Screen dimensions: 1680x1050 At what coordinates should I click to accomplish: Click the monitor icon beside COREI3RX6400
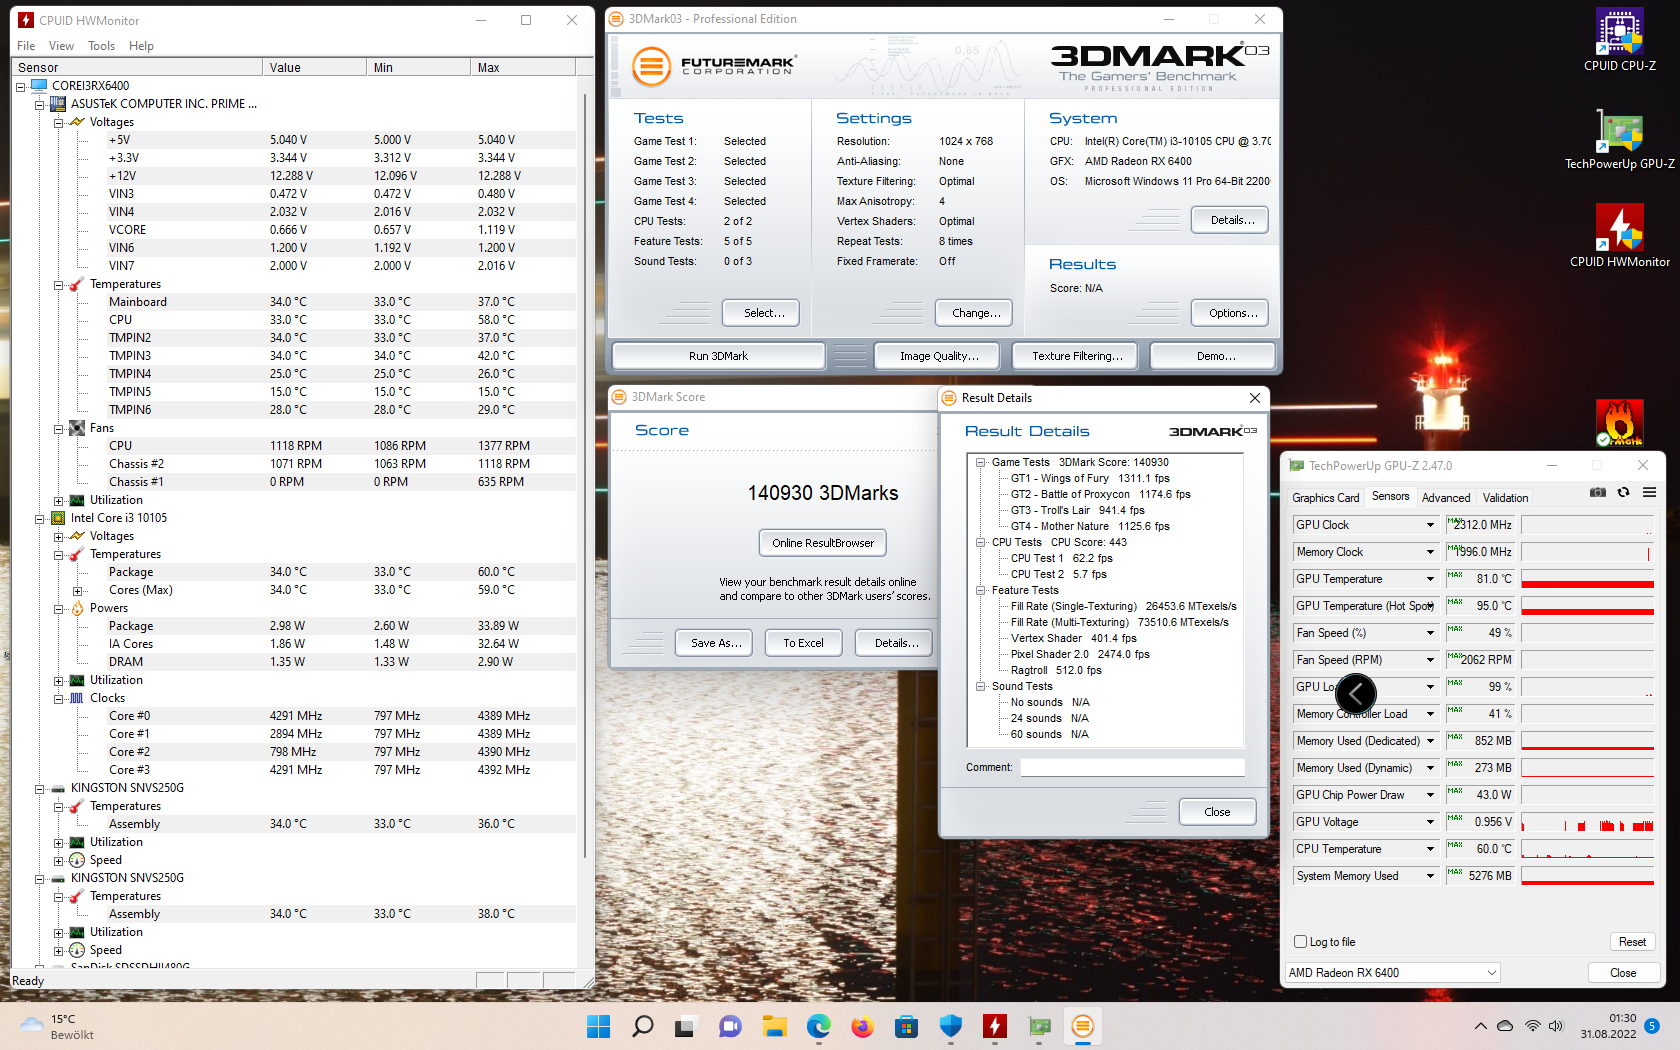tap(39, 86)
